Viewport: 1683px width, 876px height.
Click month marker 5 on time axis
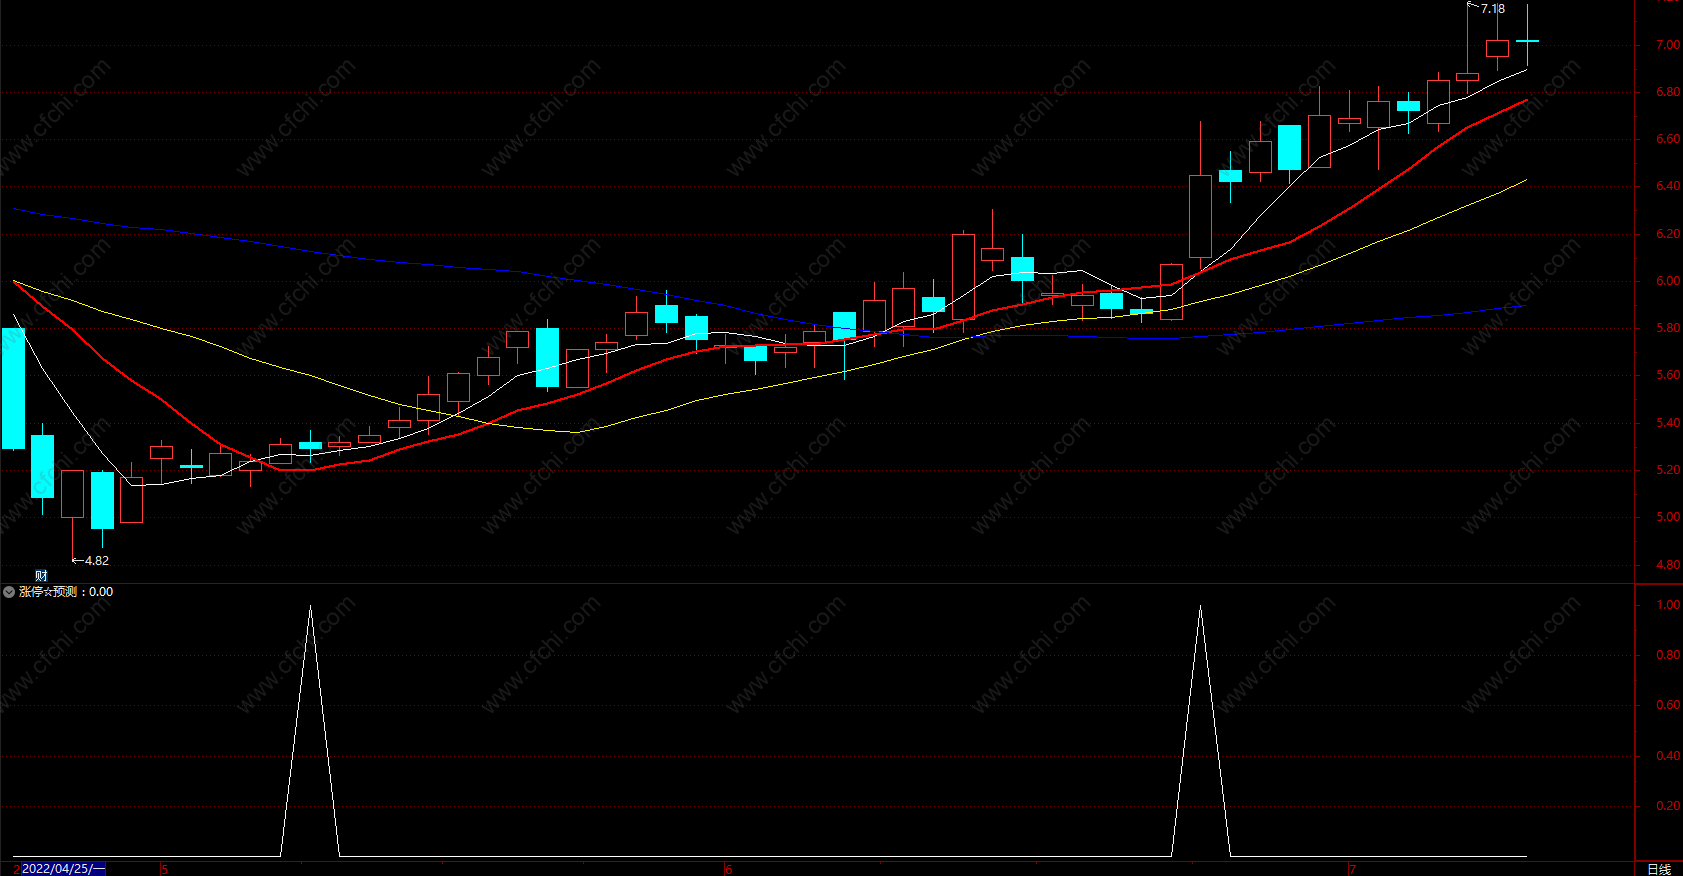(164, 869)
